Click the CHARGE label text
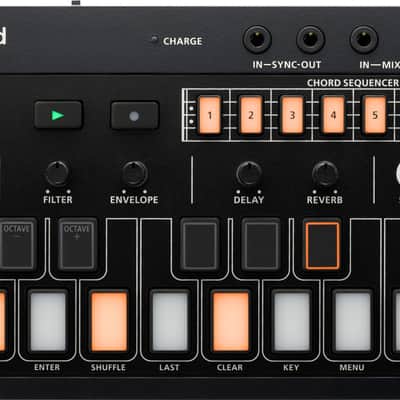 tap(183, 41)
